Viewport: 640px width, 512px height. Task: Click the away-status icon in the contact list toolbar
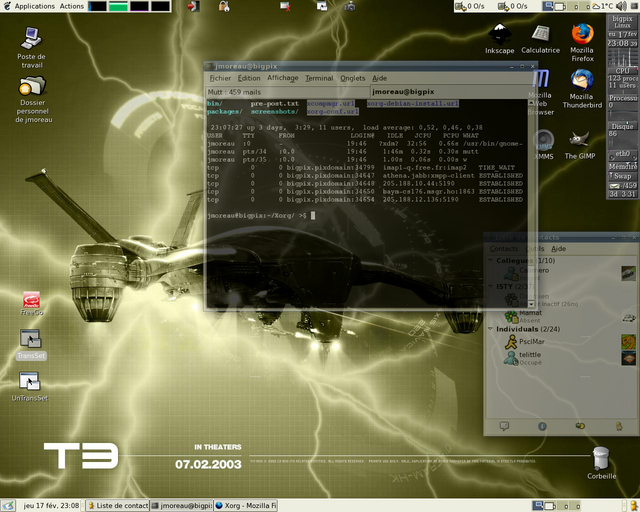pos(619,426)
